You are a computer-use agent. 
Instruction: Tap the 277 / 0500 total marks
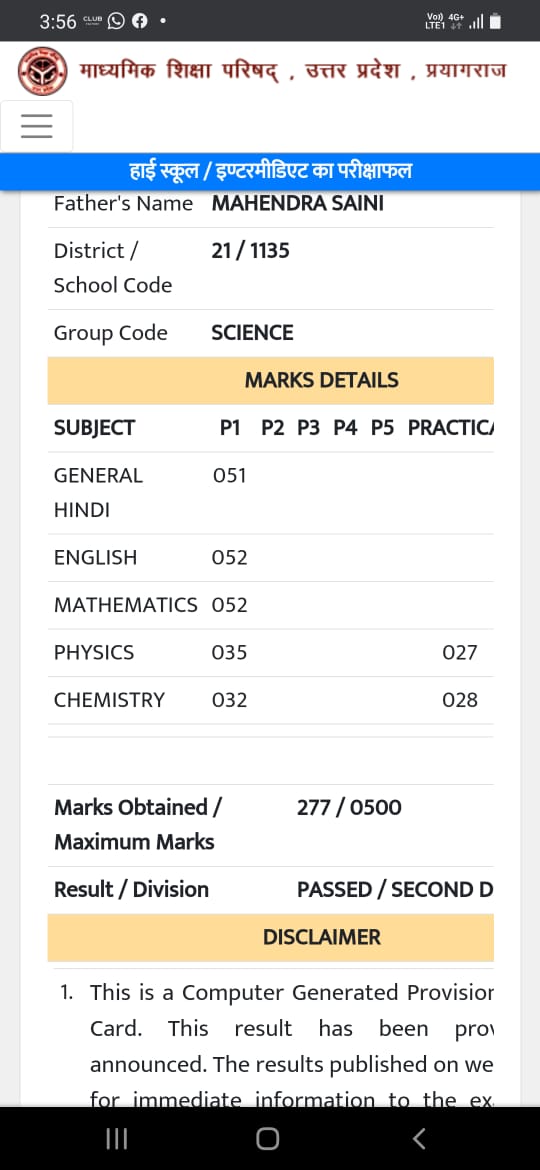tap(349, 807)
